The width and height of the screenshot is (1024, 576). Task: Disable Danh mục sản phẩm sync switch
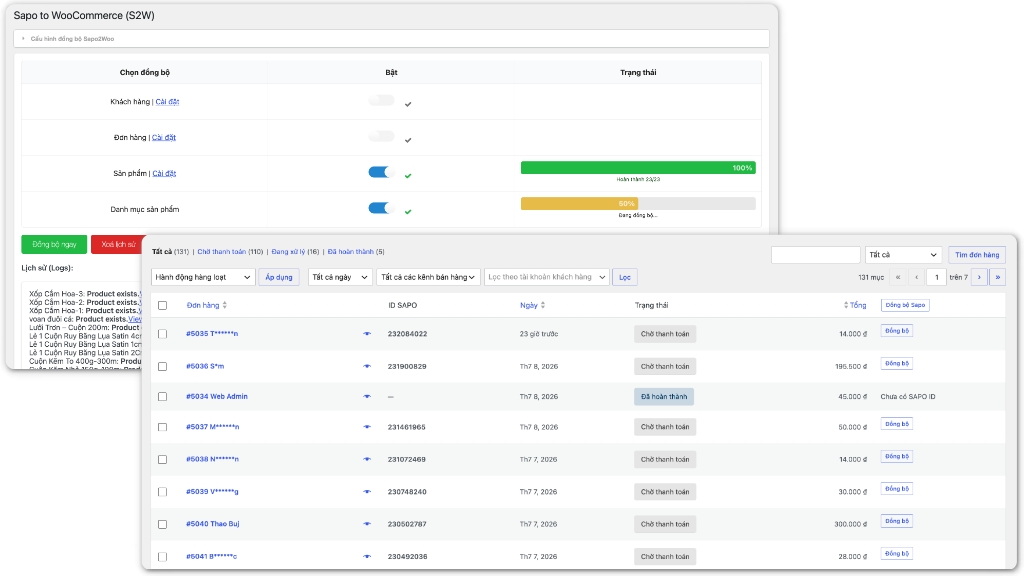[382, 208]
